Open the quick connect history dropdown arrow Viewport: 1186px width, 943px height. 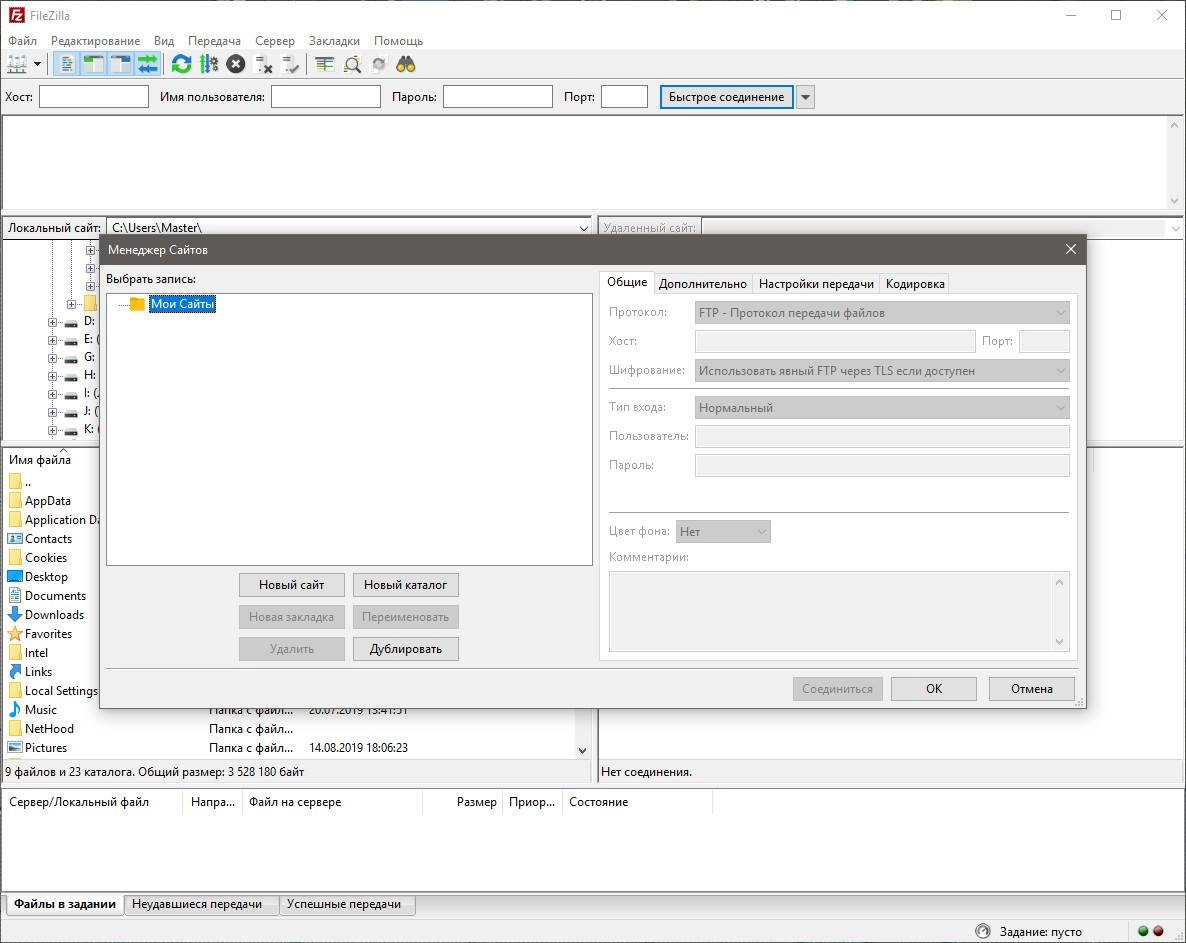point(806,97)
